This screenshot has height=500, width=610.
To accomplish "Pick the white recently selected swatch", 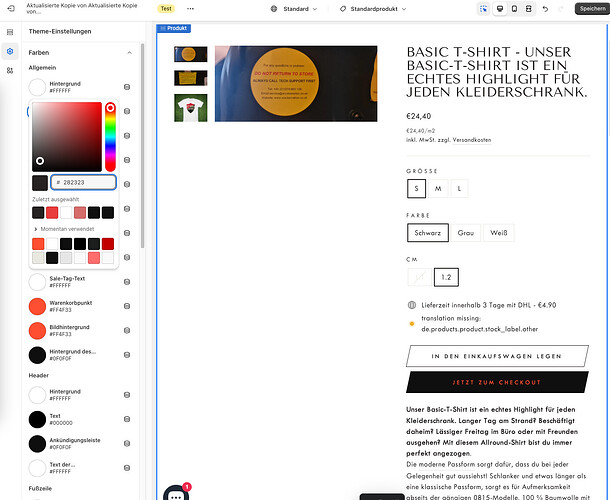I will [x=66, y=212].
